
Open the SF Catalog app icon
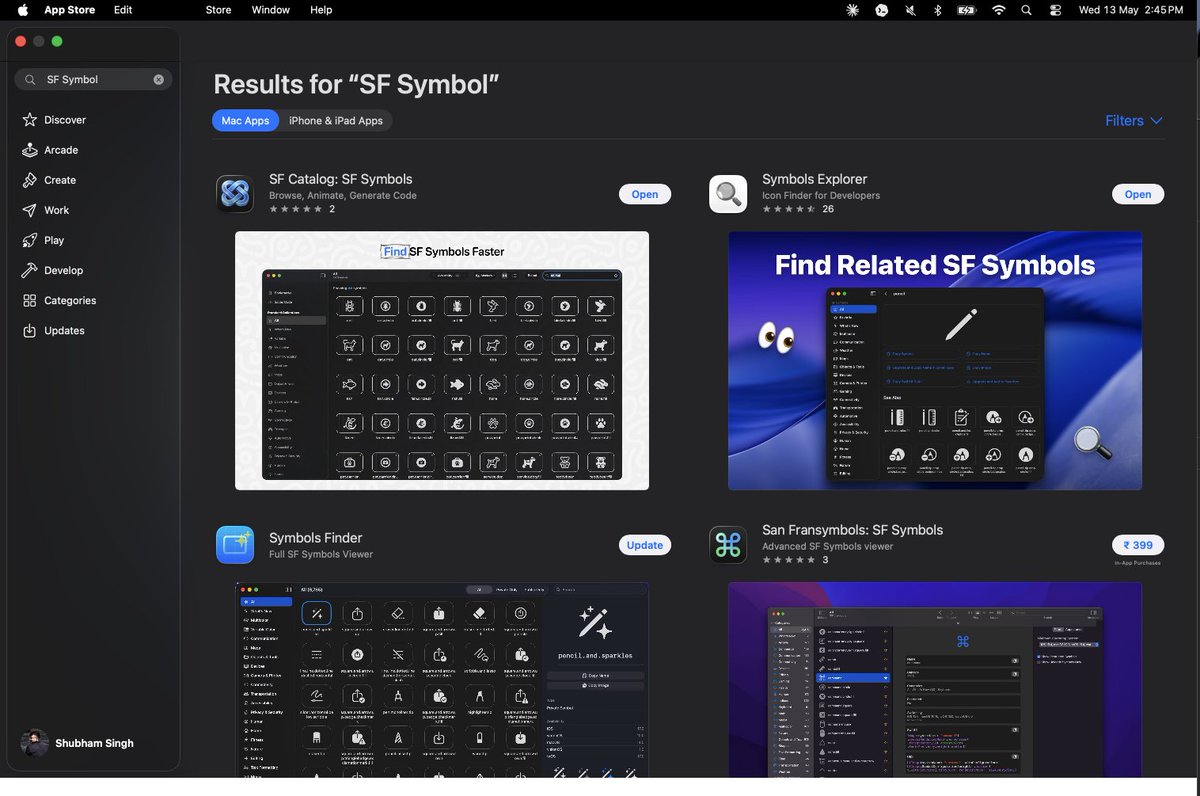click(235, 194)
